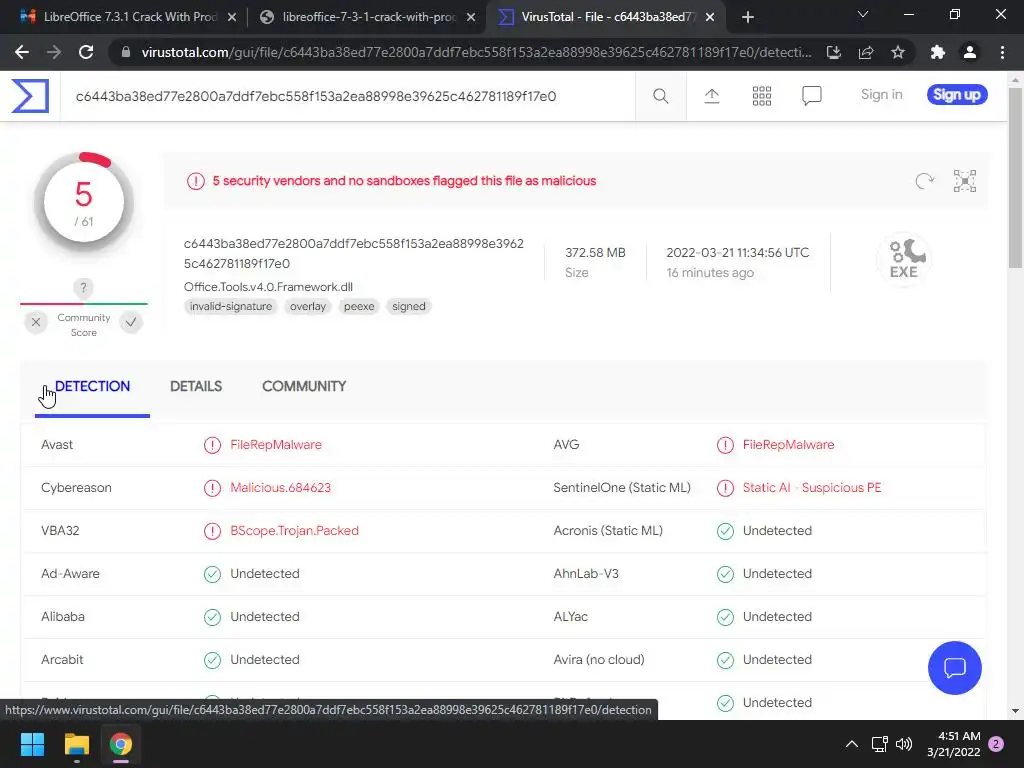Click the SentinelOne alert icon
The image size is (1024, 768).
[725, 488]
